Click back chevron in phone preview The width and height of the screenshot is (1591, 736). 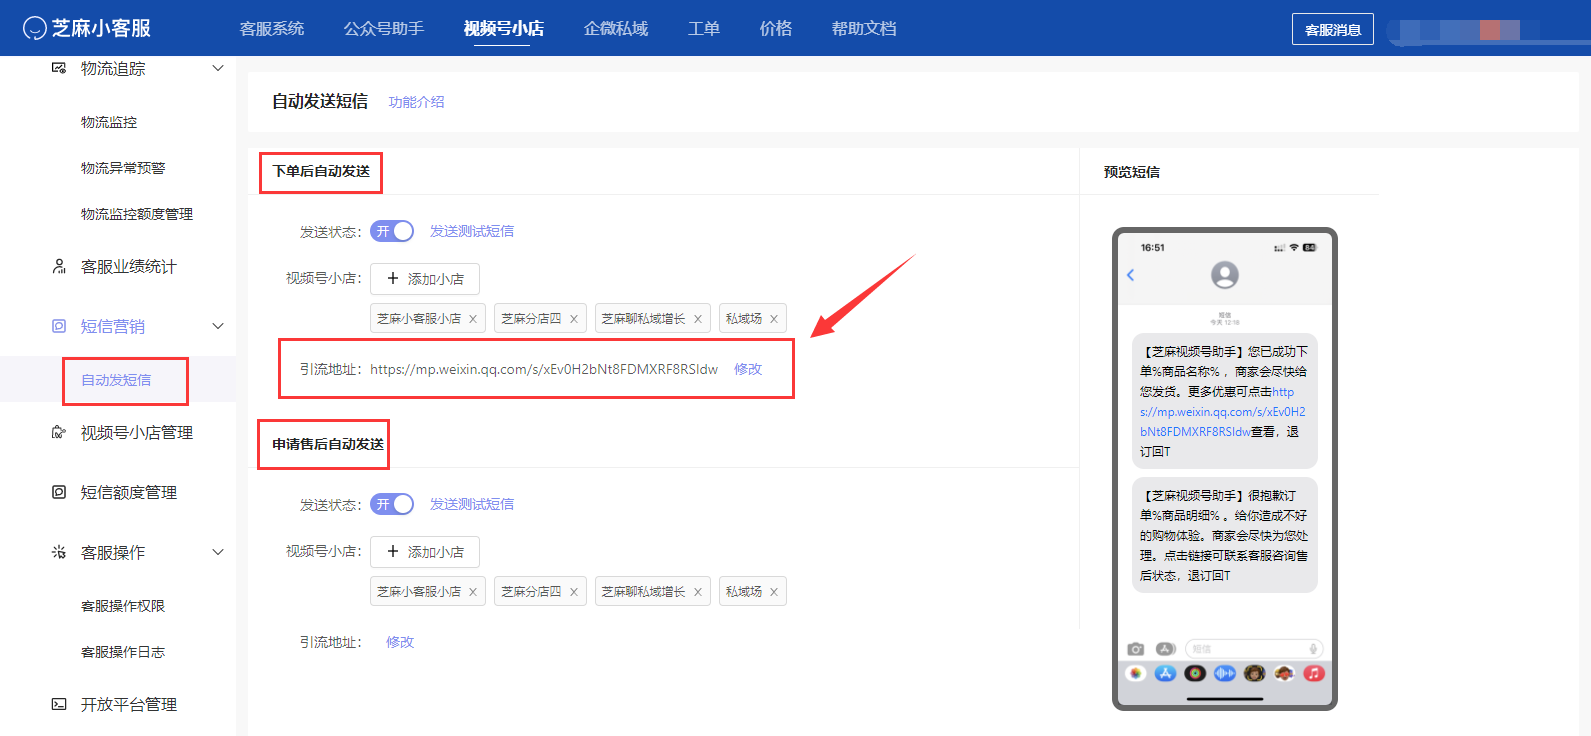[x=1131, y=275]
